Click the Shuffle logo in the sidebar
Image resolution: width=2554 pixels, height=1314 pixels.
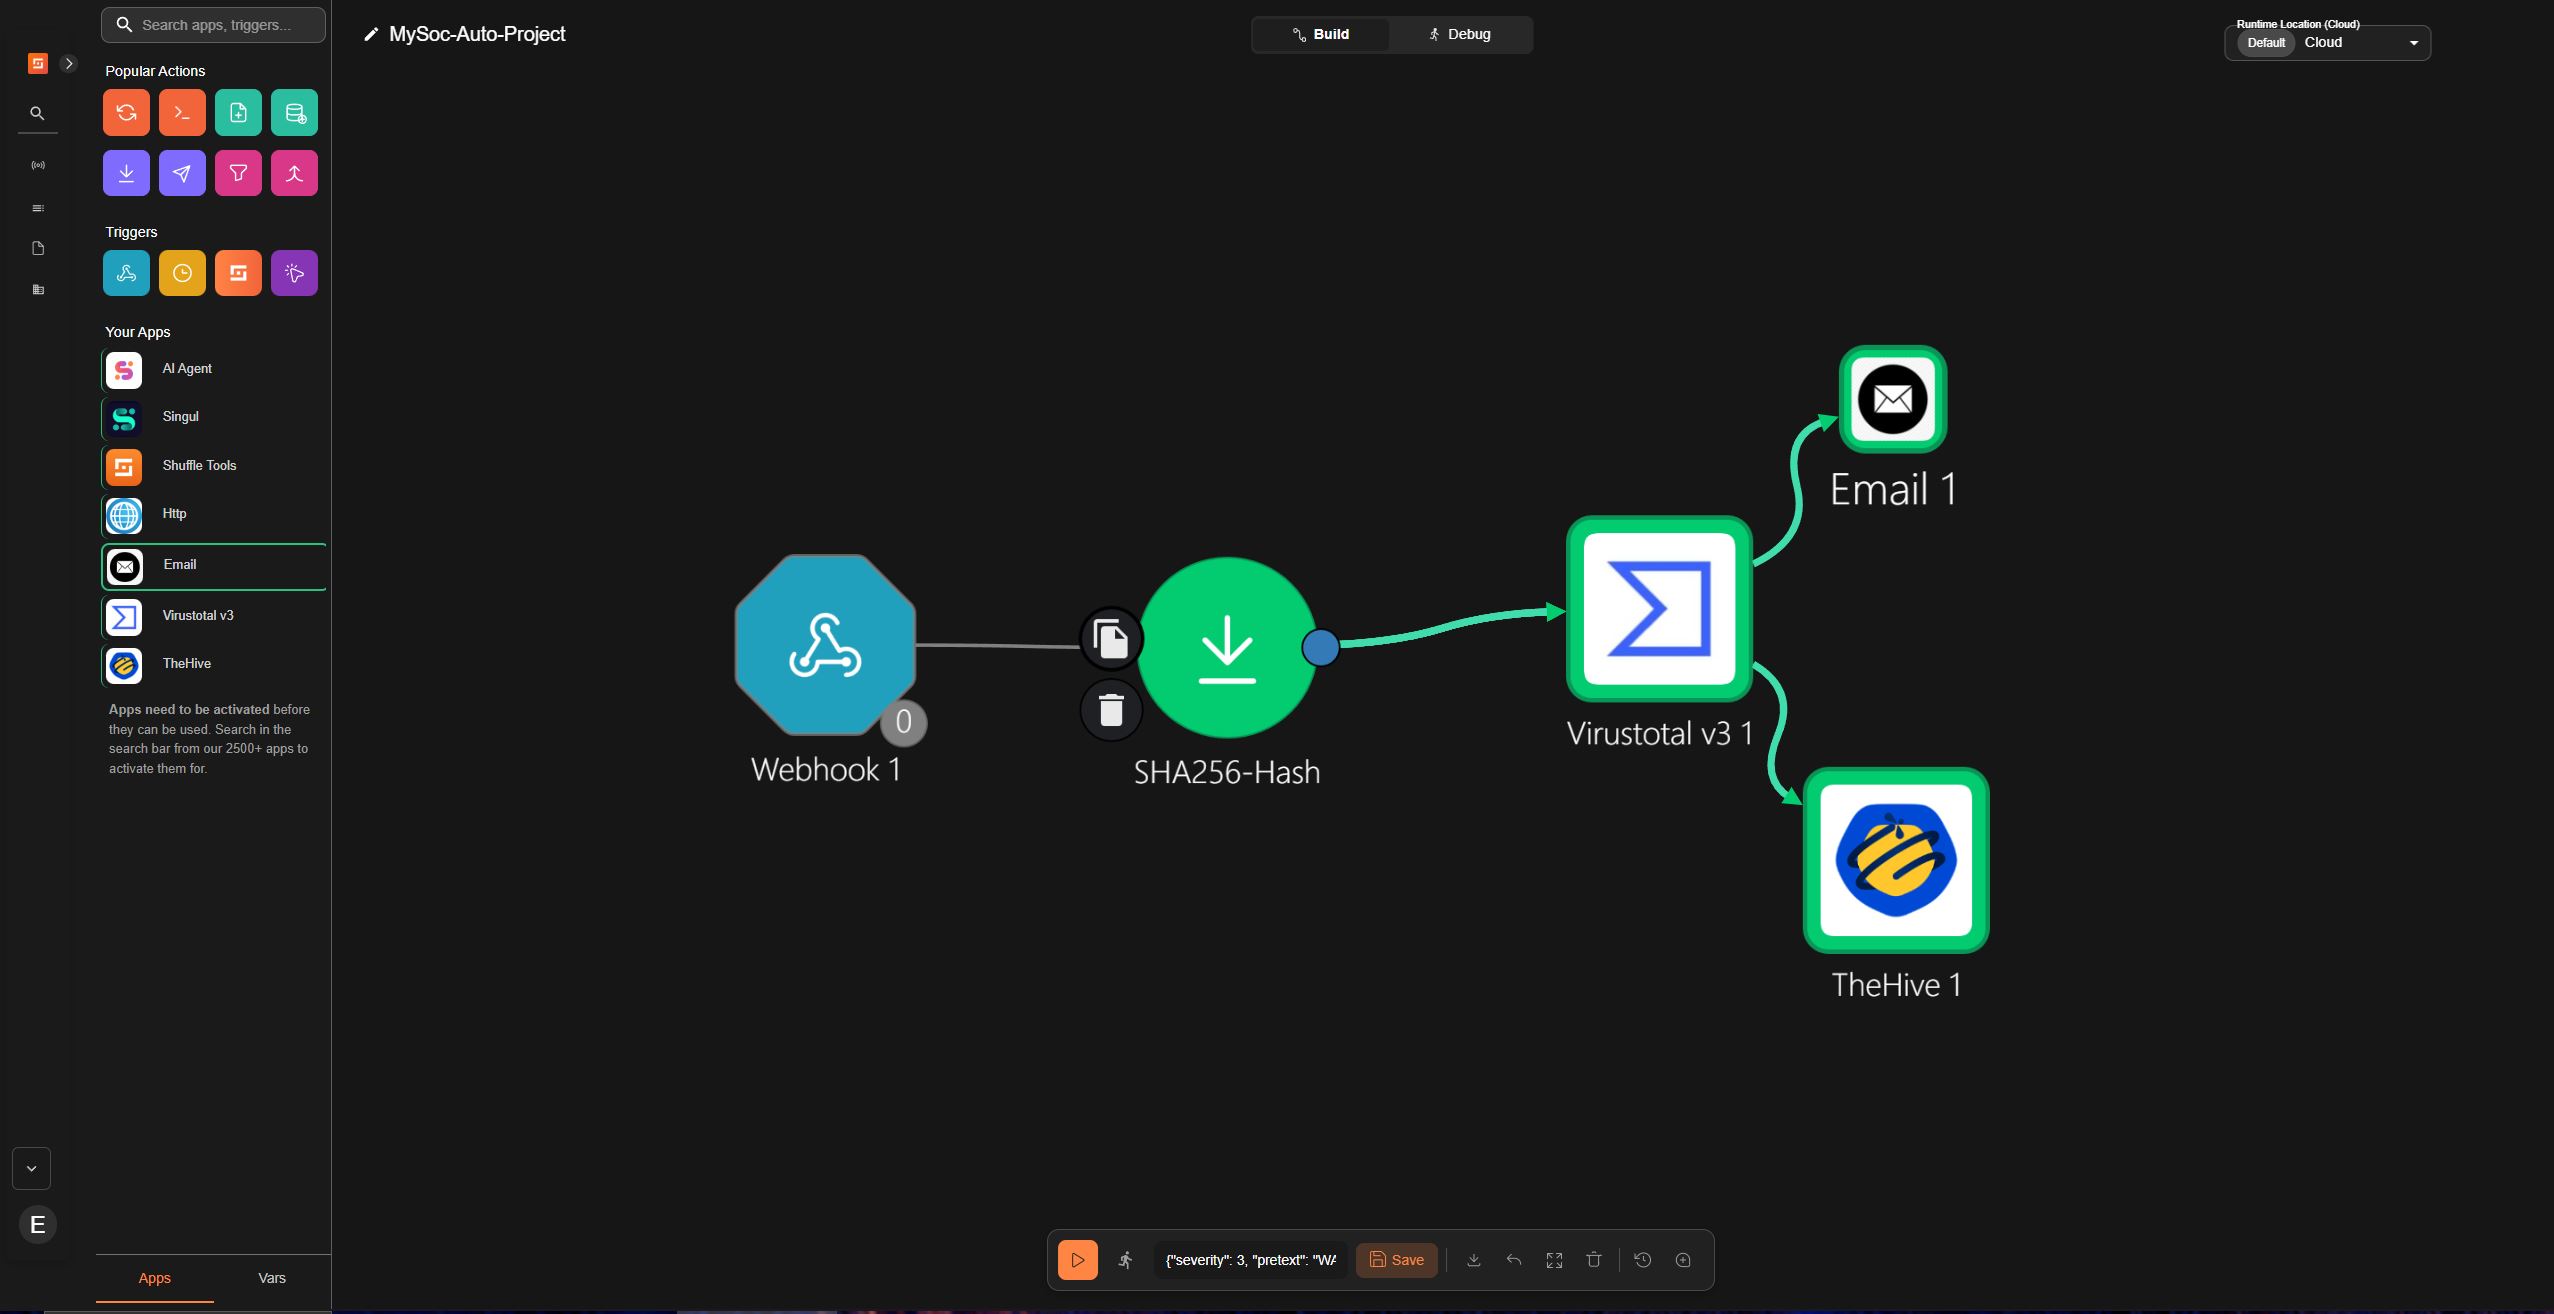(38, 63)
